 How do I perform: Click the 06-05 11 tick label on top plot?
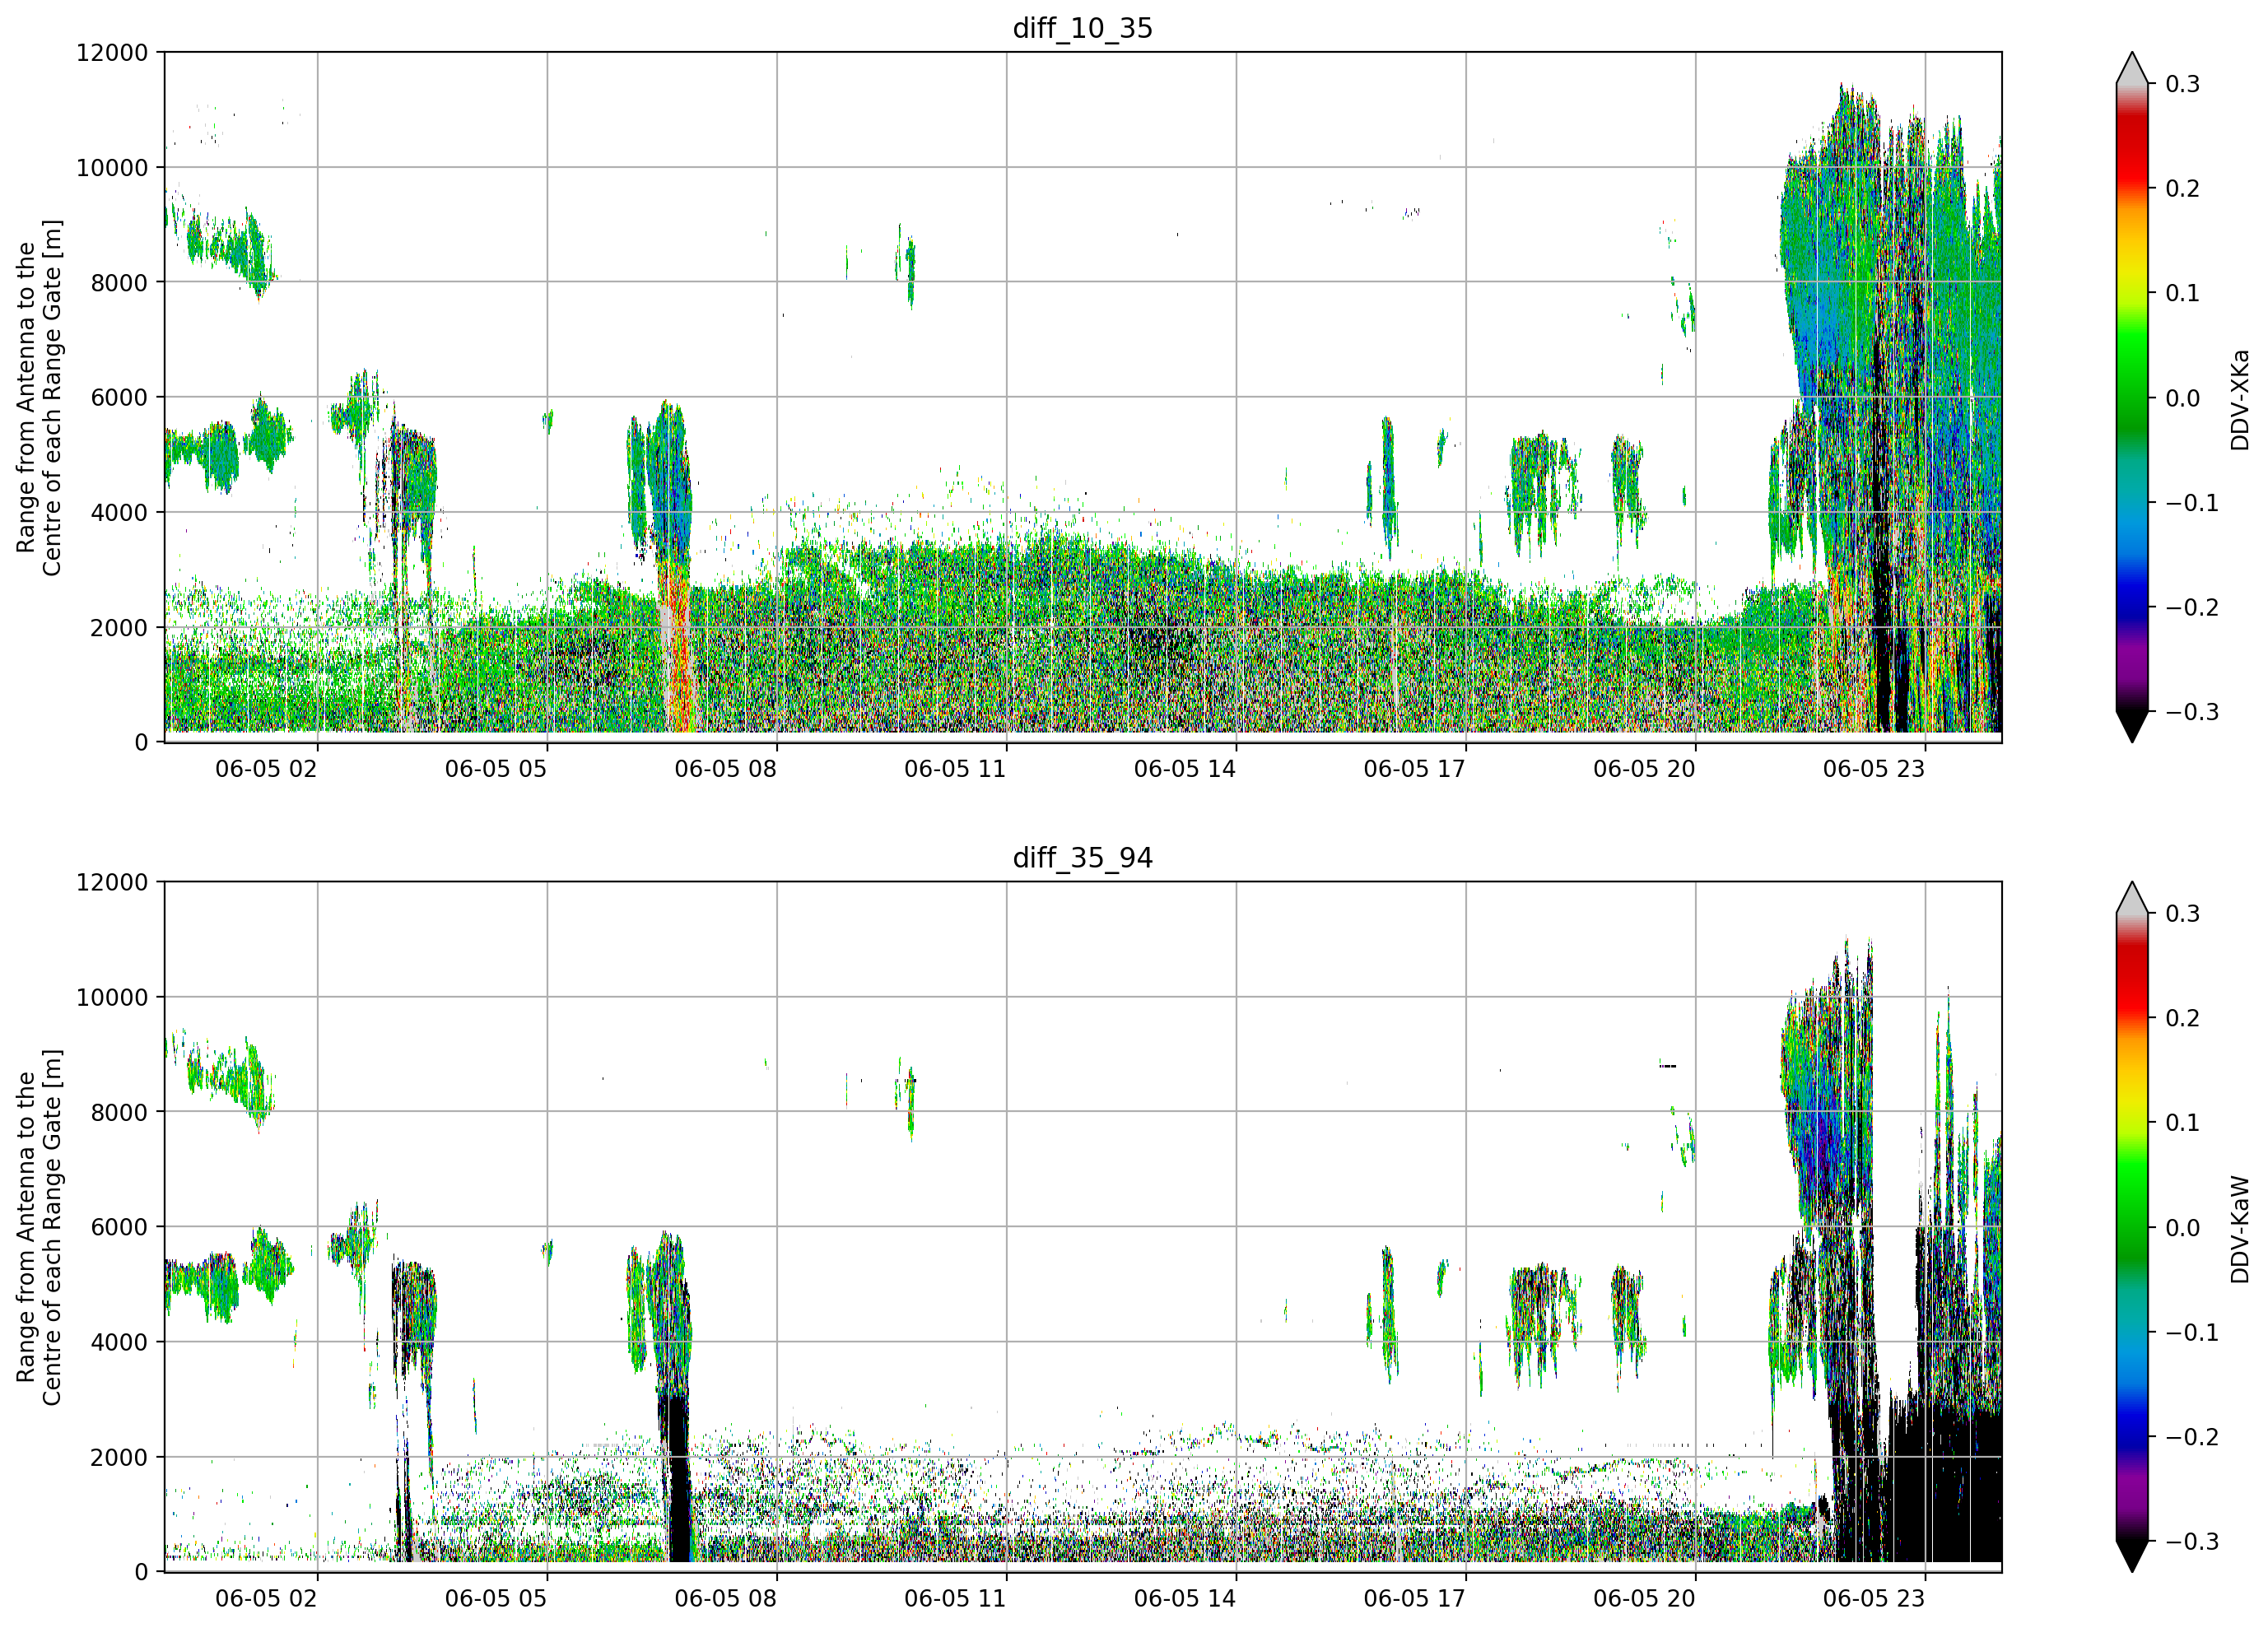(x=955, y=769)
